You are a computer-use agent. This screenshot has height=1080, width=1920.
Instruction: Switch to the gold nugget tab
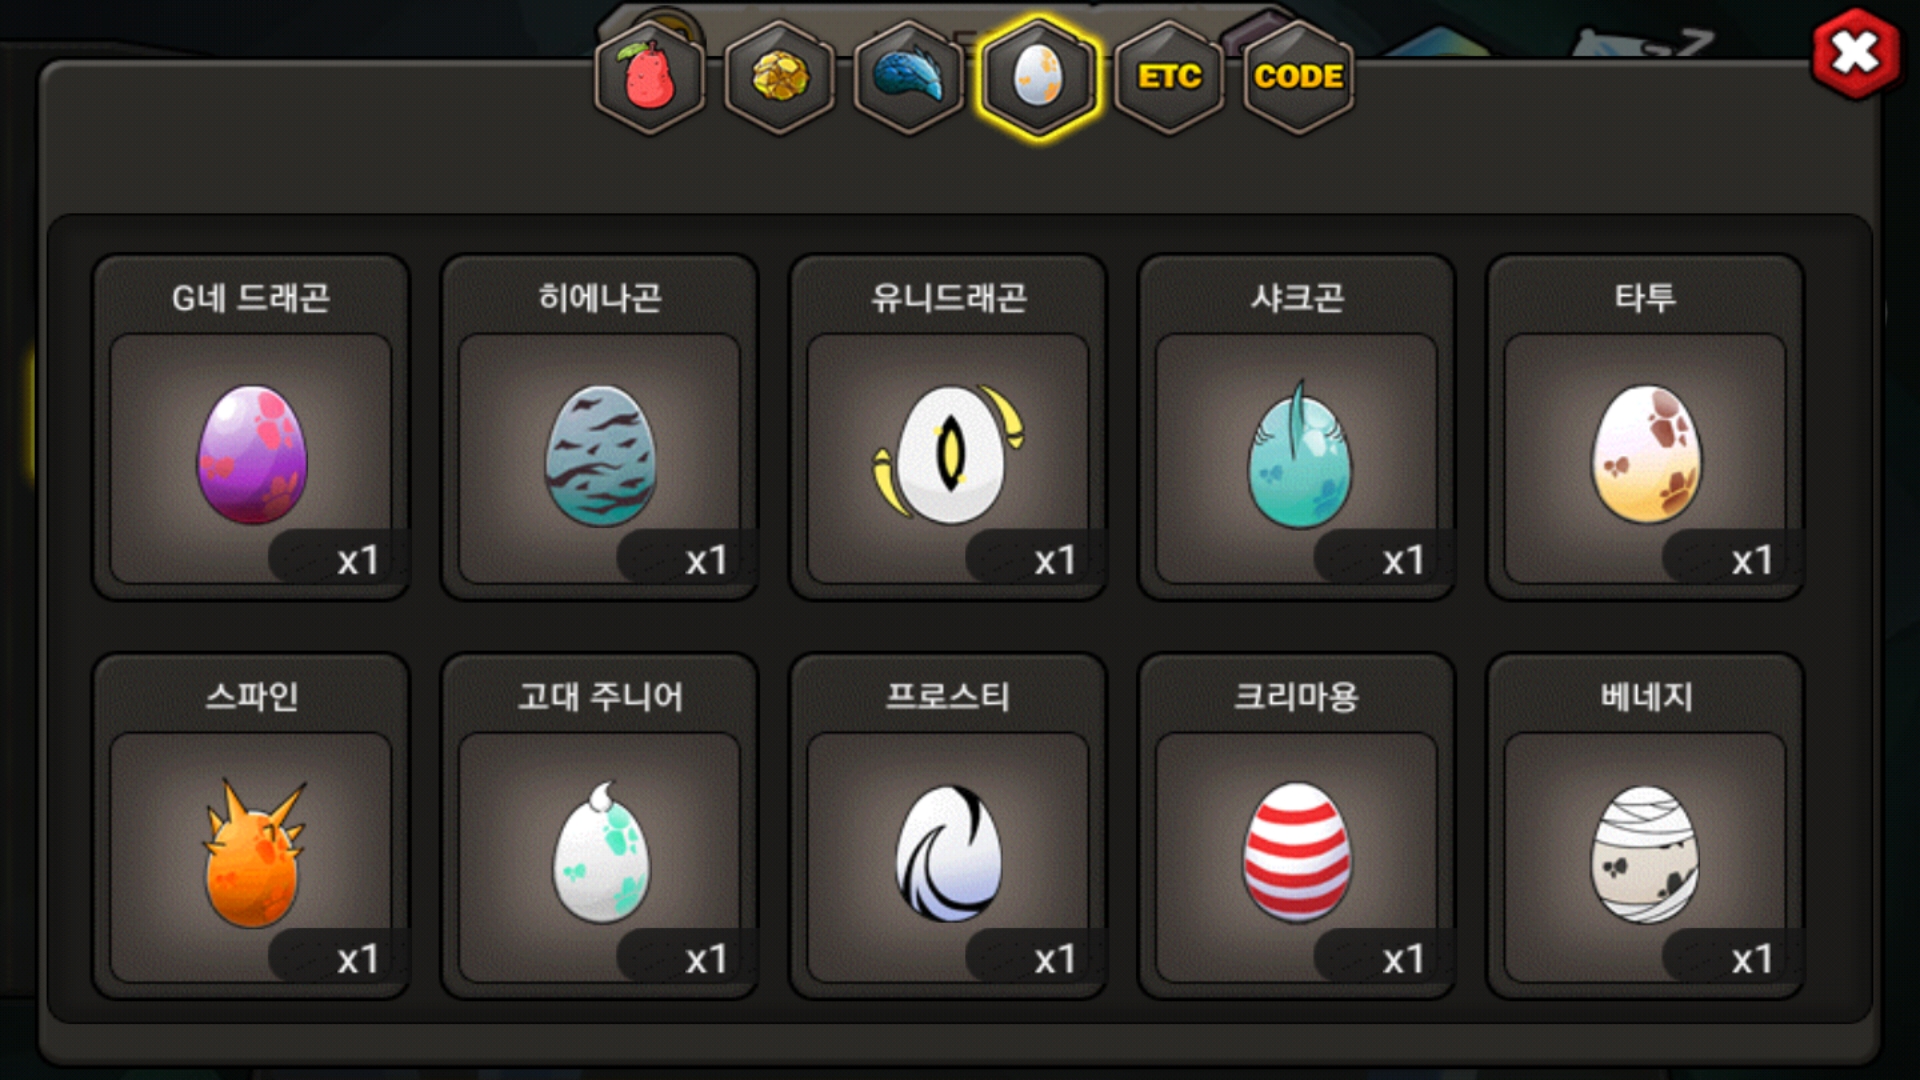(x=780, y=77)
